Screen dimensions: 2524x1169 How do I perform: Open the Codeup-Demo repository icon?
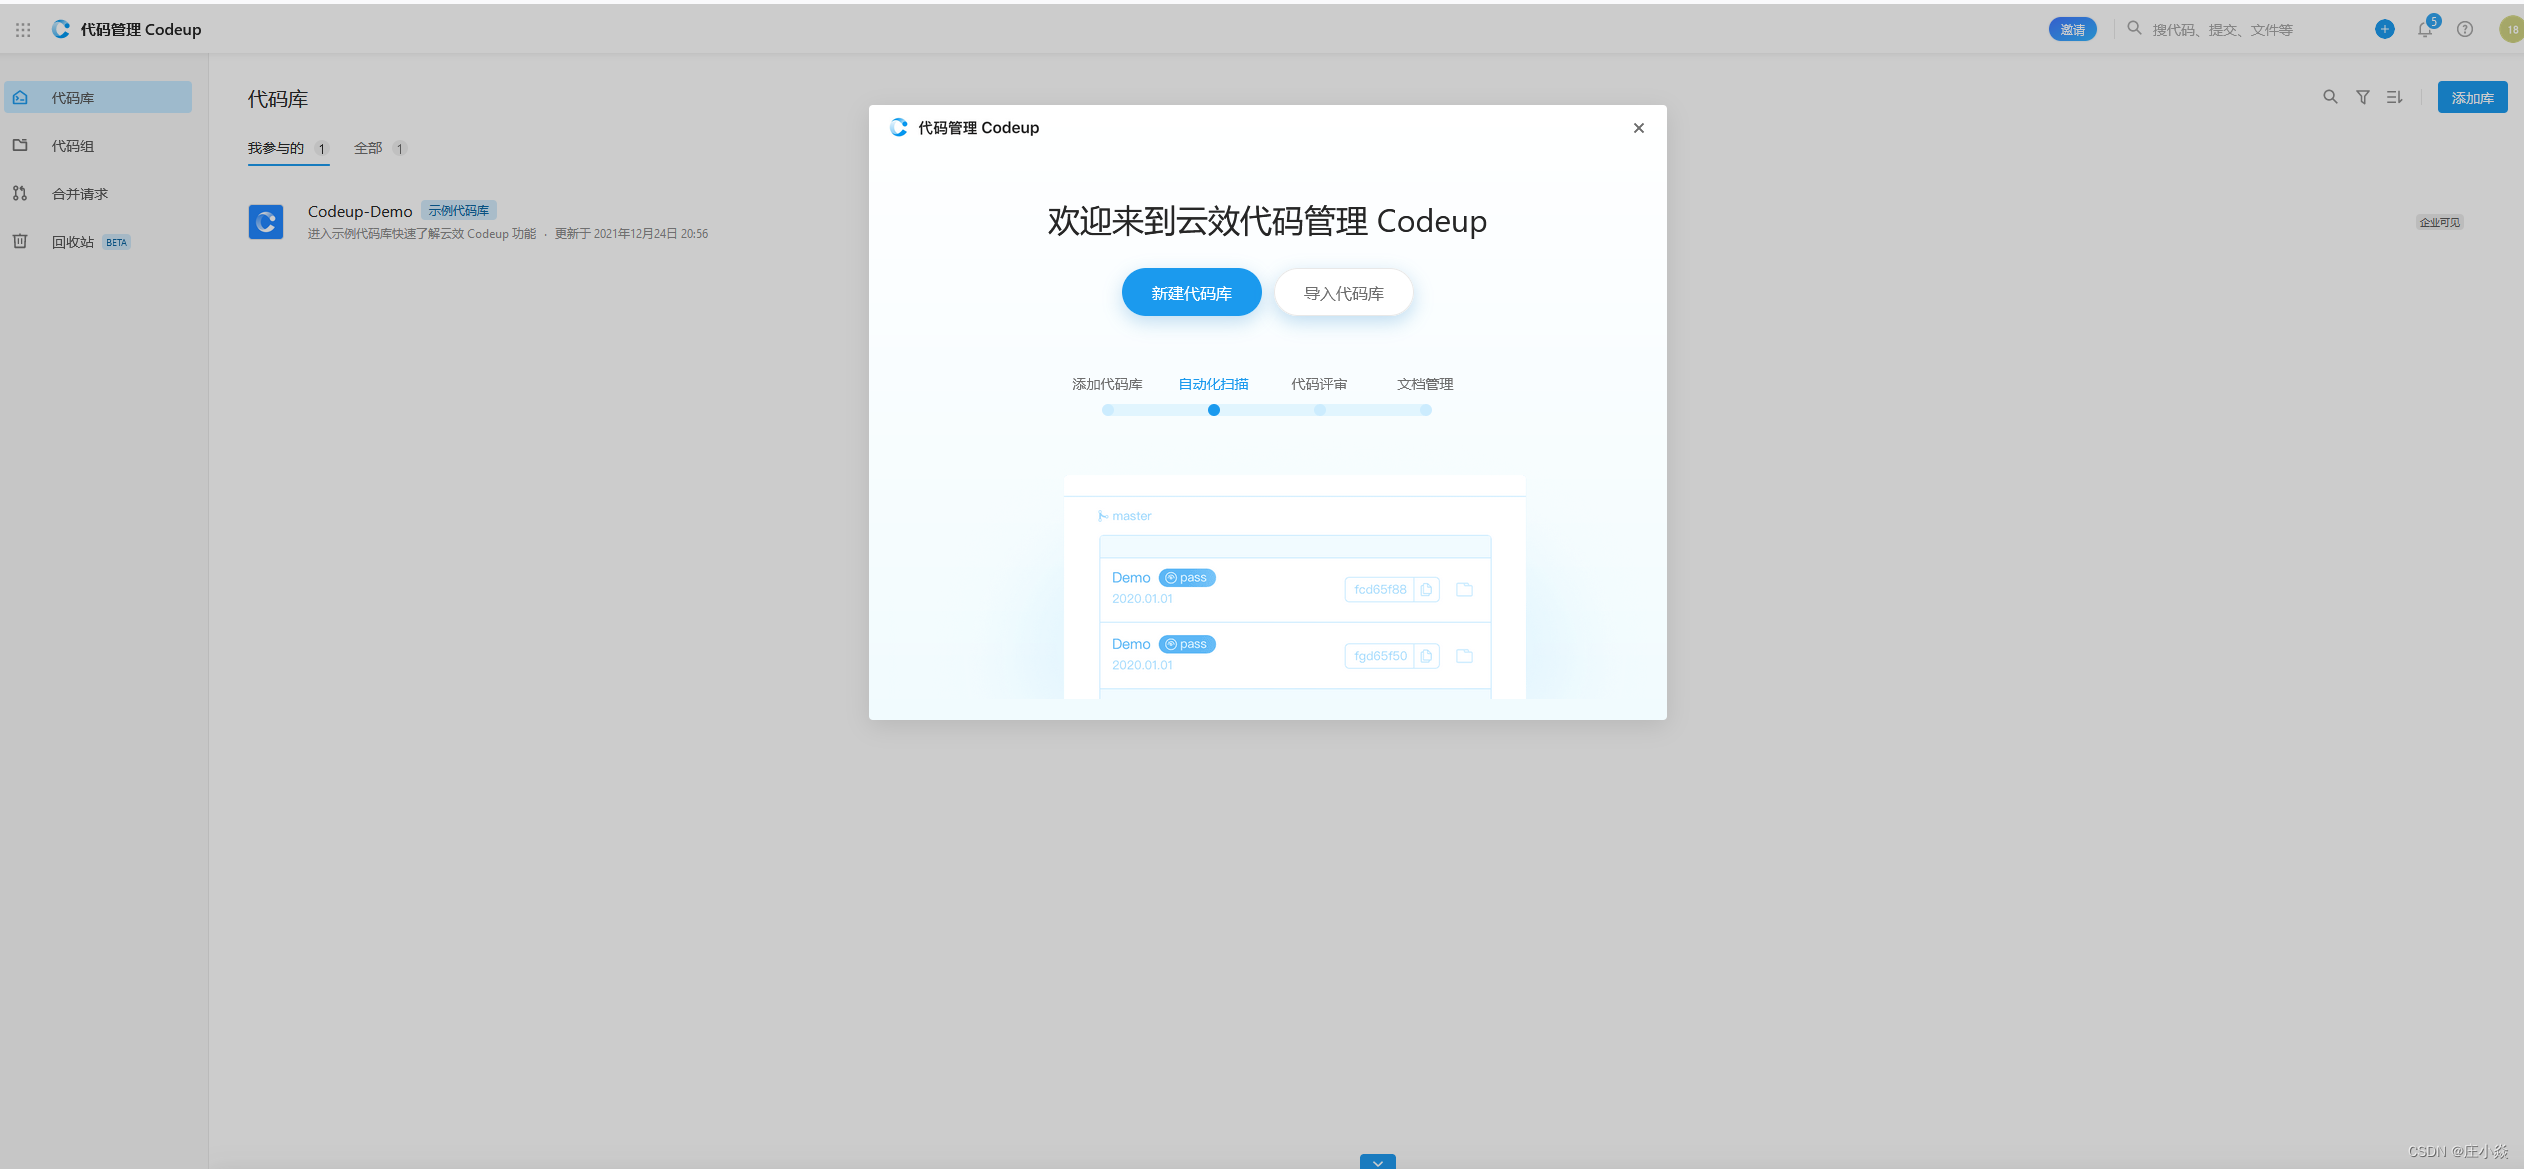pyautogui.click(x=266, y=221)
